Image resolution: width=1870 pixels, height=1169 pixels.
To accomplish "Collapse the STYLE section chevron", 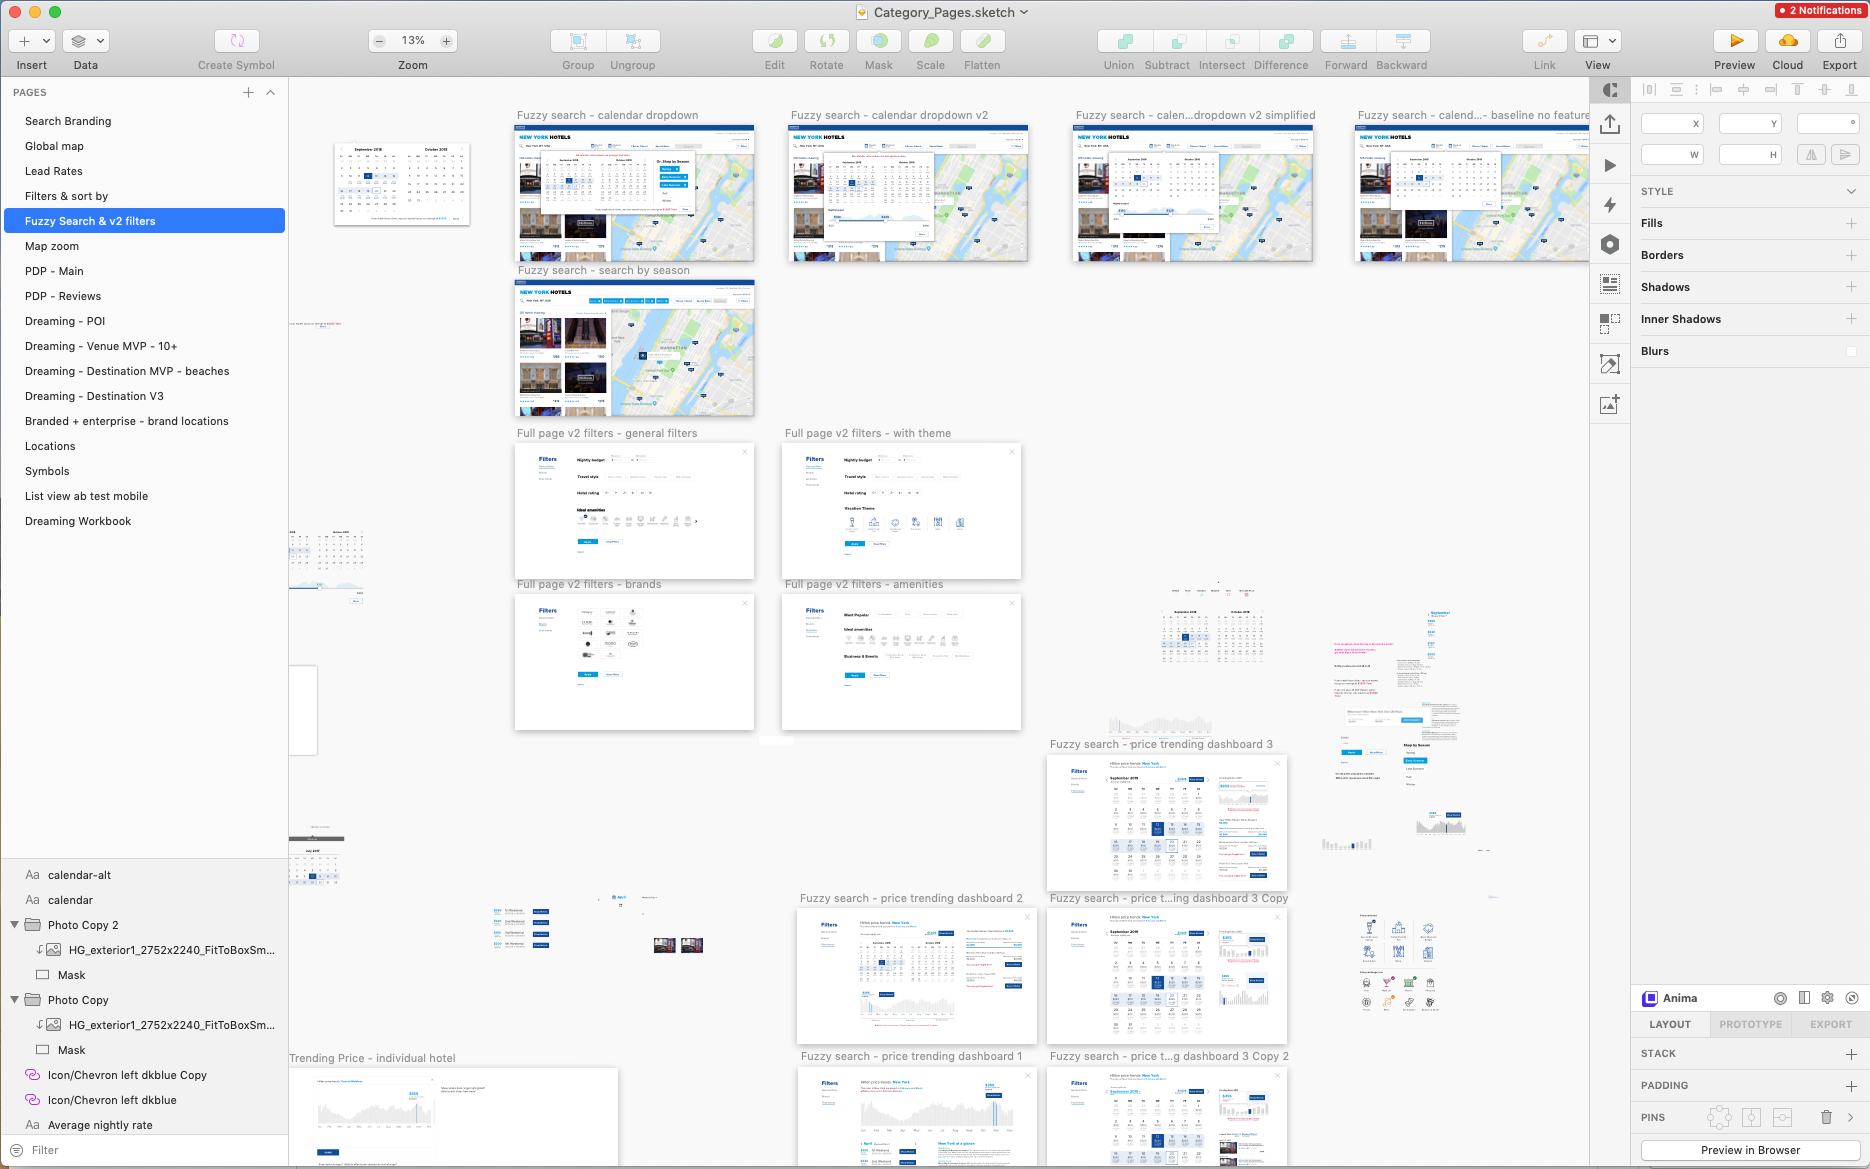I will [1852, 191].
